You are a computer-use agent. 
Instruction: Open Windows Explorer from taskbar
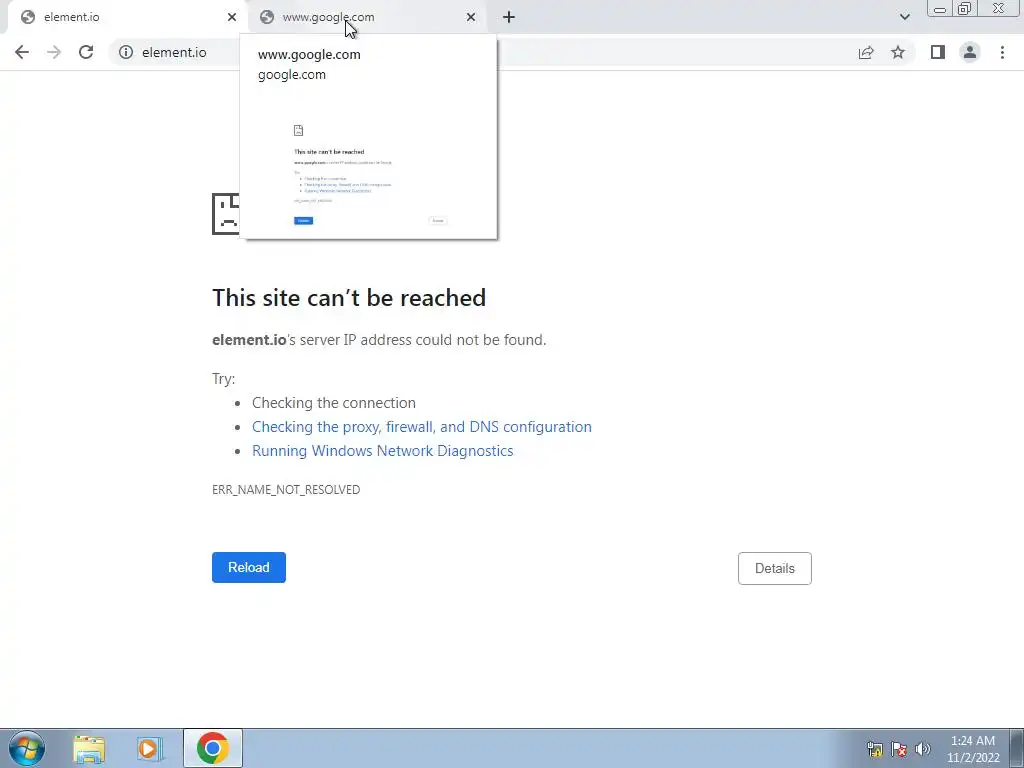89,748
